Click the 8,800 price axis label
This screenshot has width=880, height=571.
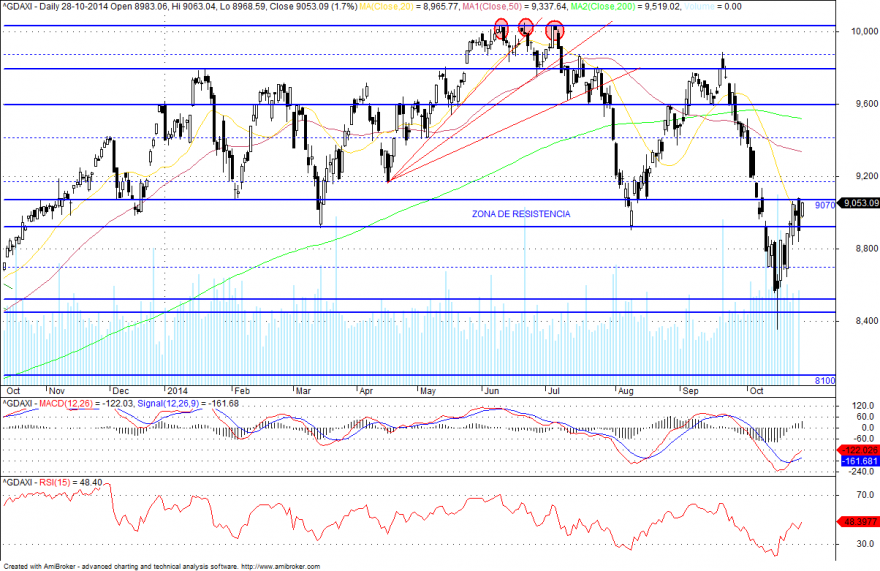(867, 249)
